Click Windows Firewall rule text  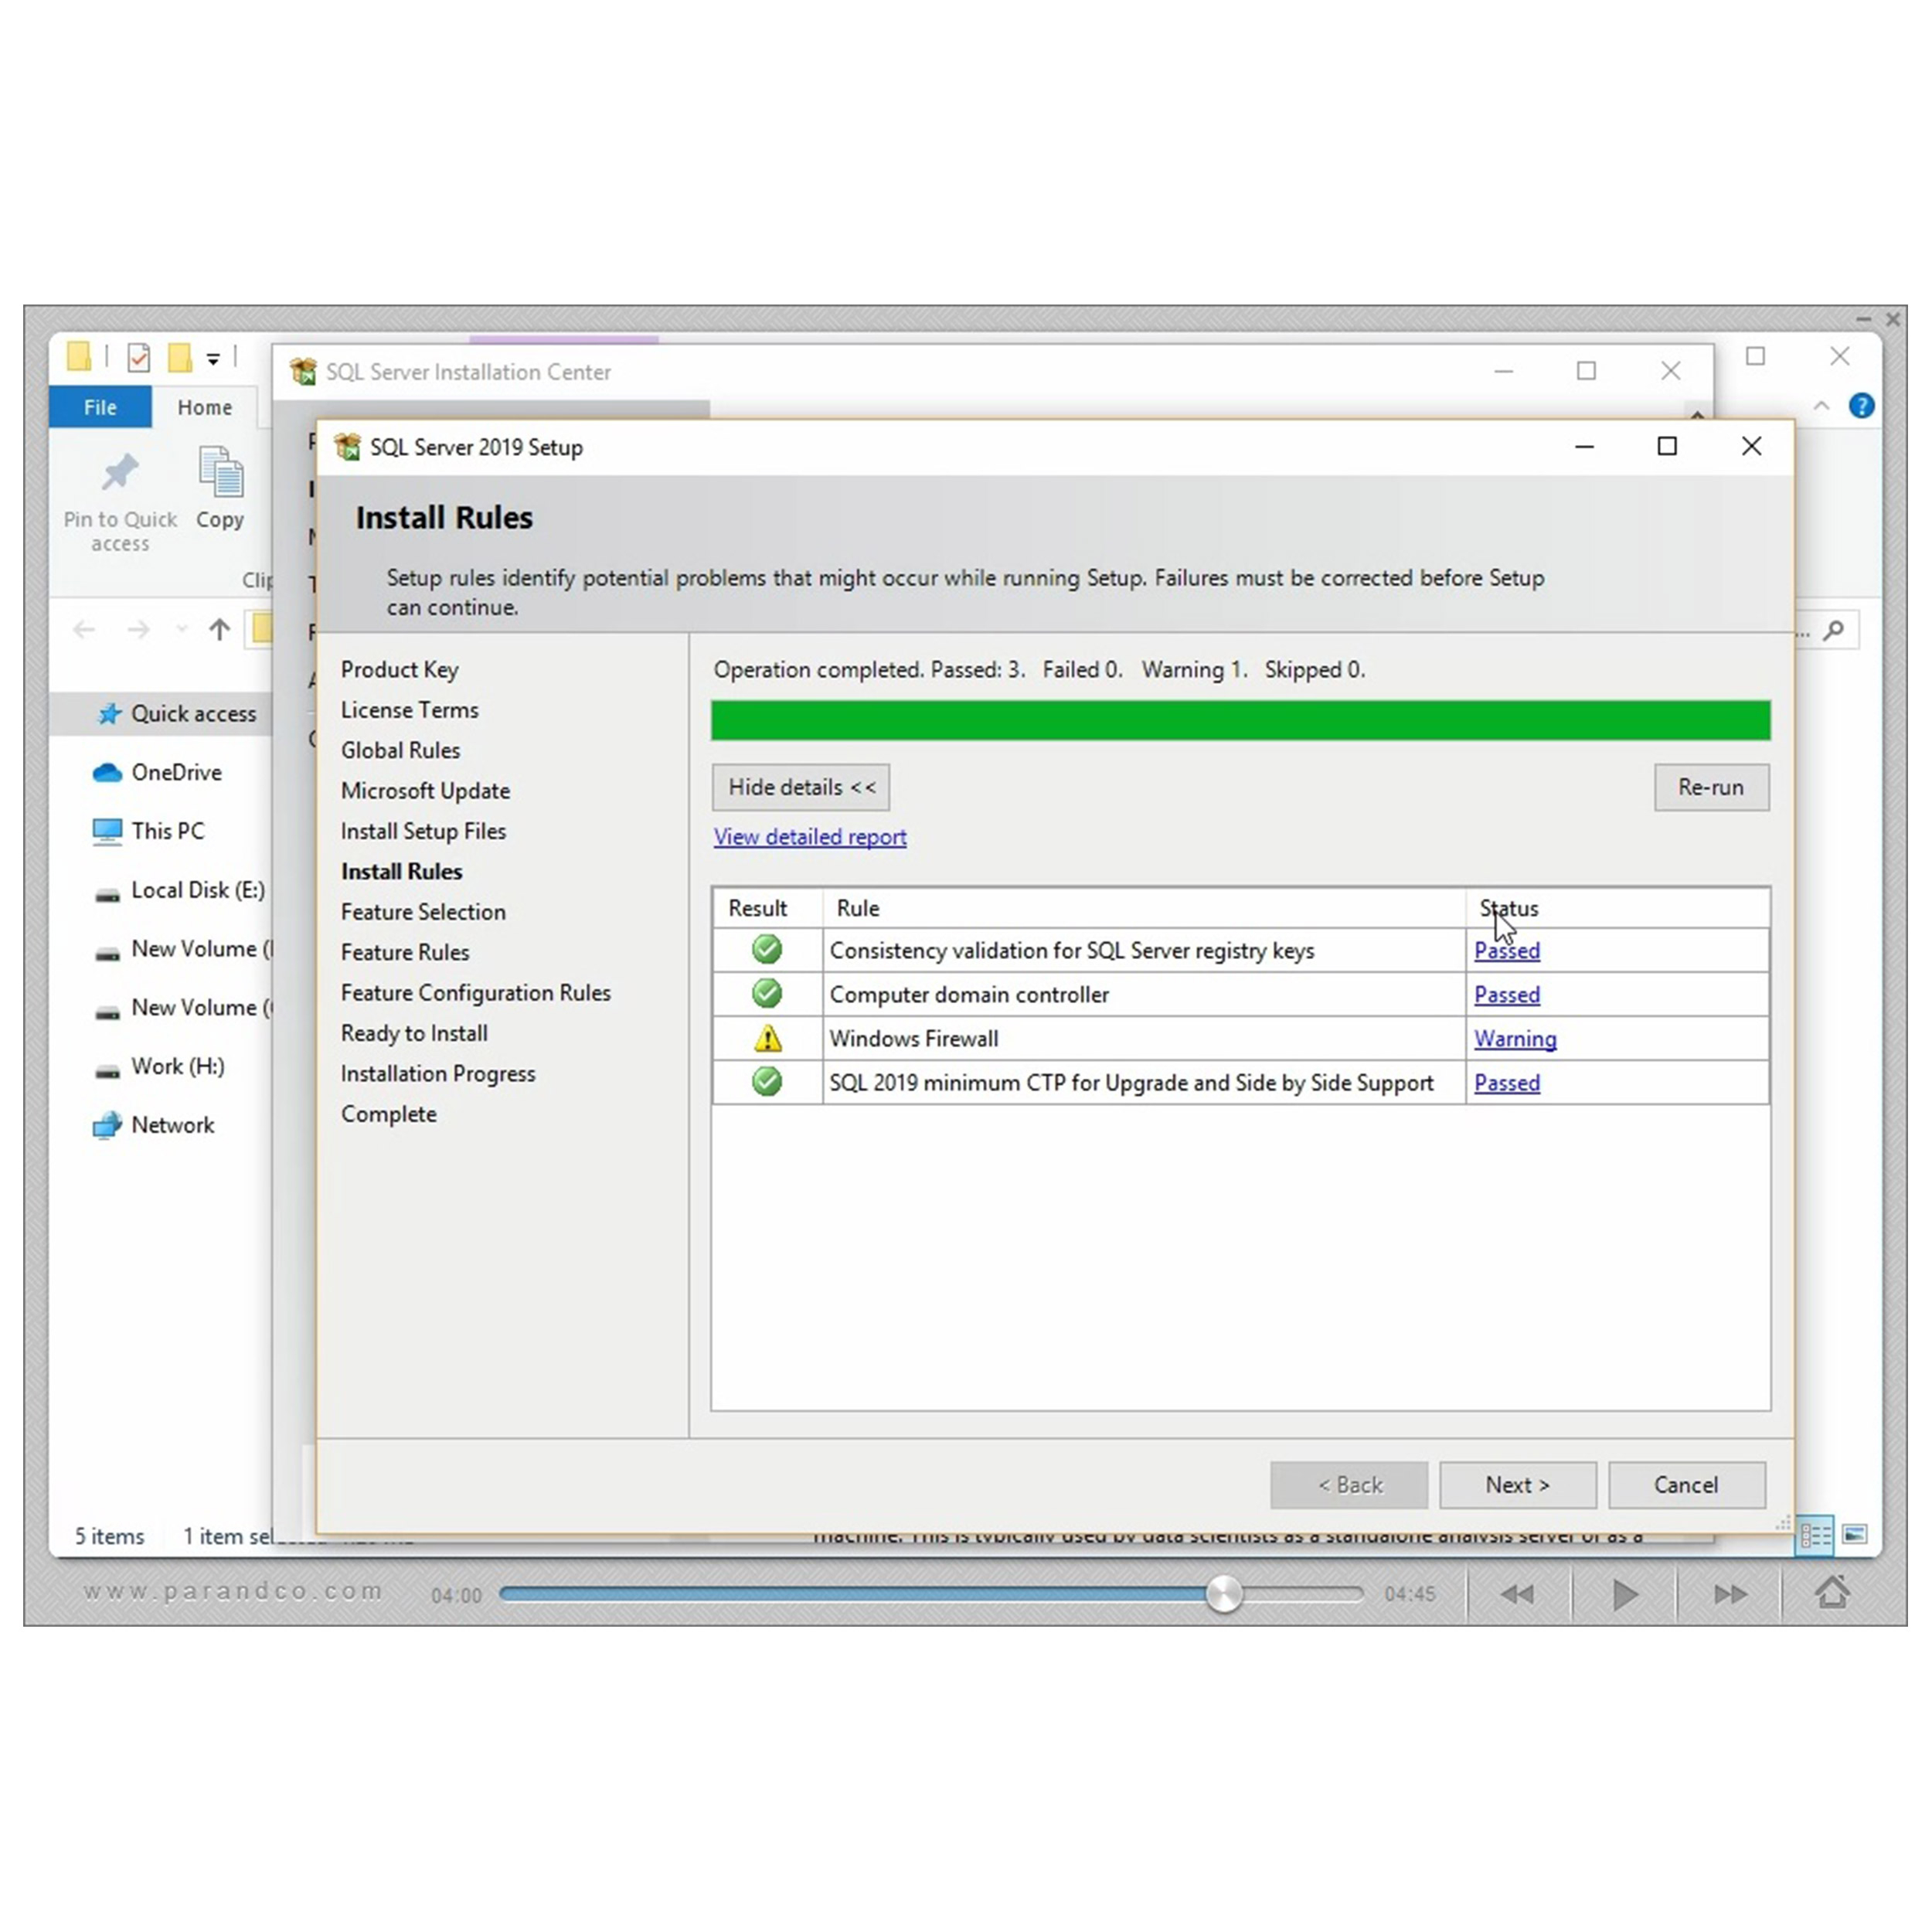point(913,1039)
